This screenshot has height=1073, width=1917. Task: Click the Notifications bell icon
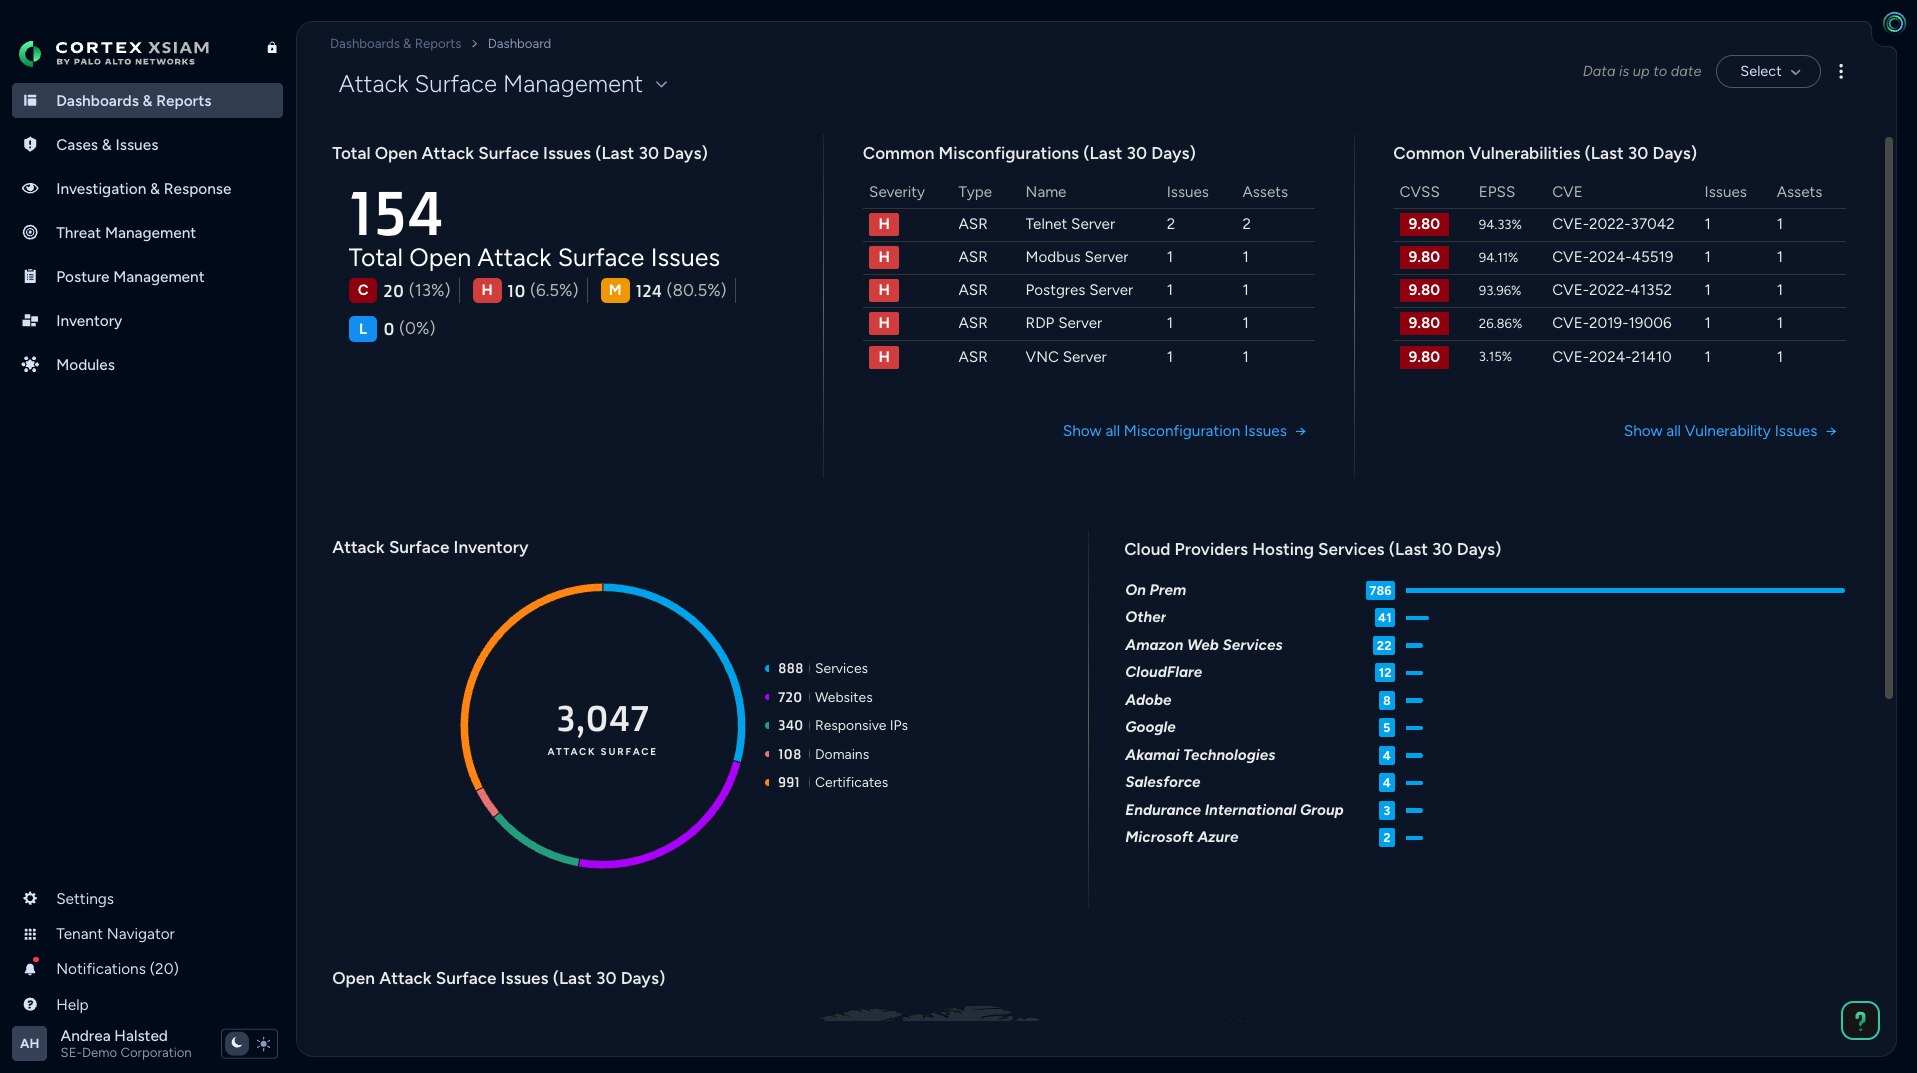pyautogui.click(x=30, y=969)
